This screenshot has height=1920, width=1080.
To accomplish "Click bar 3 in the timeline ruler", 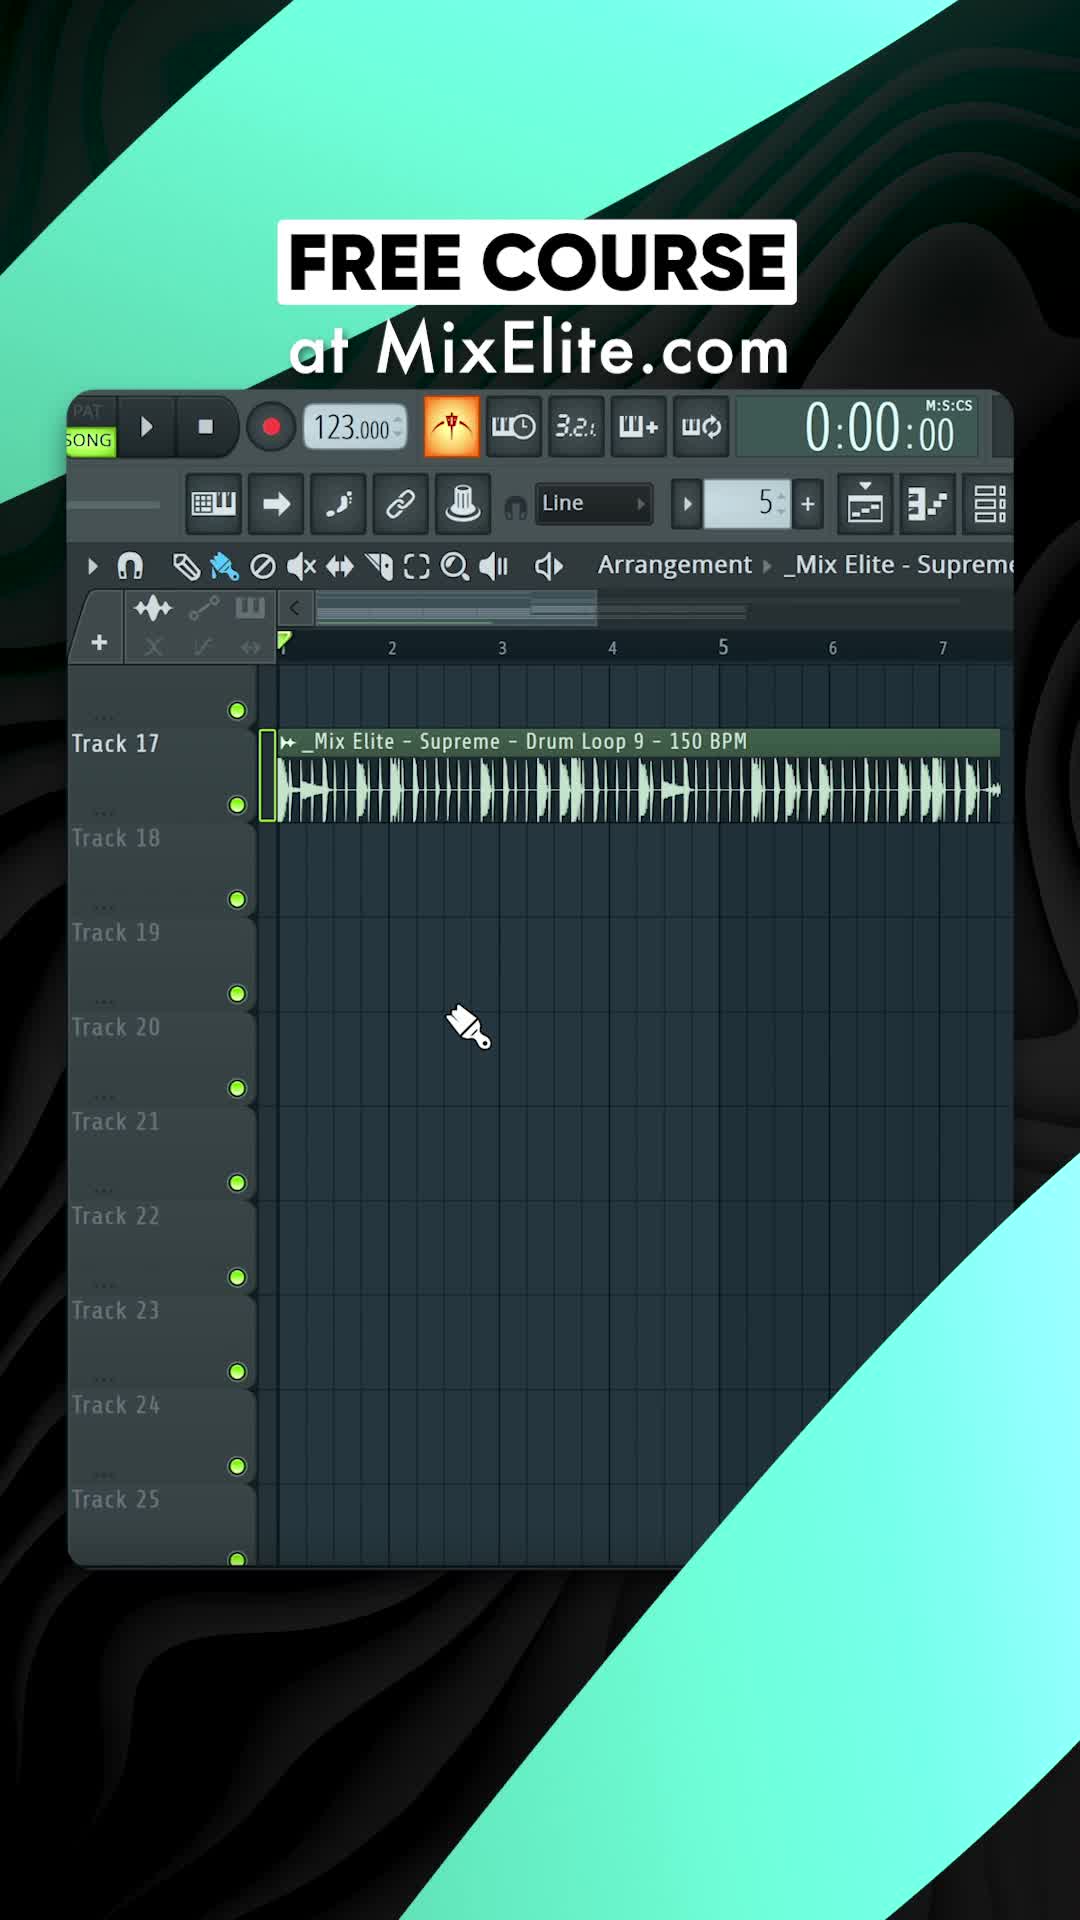I will (502, 648).
